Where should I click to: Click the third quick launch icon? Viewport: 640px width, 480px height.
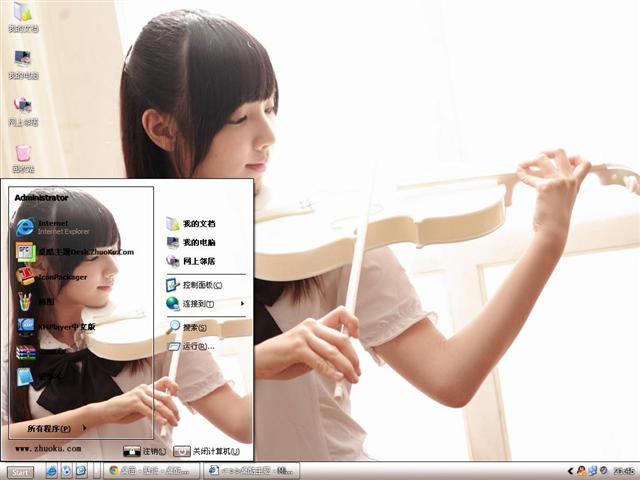click(x=81, y=471)
